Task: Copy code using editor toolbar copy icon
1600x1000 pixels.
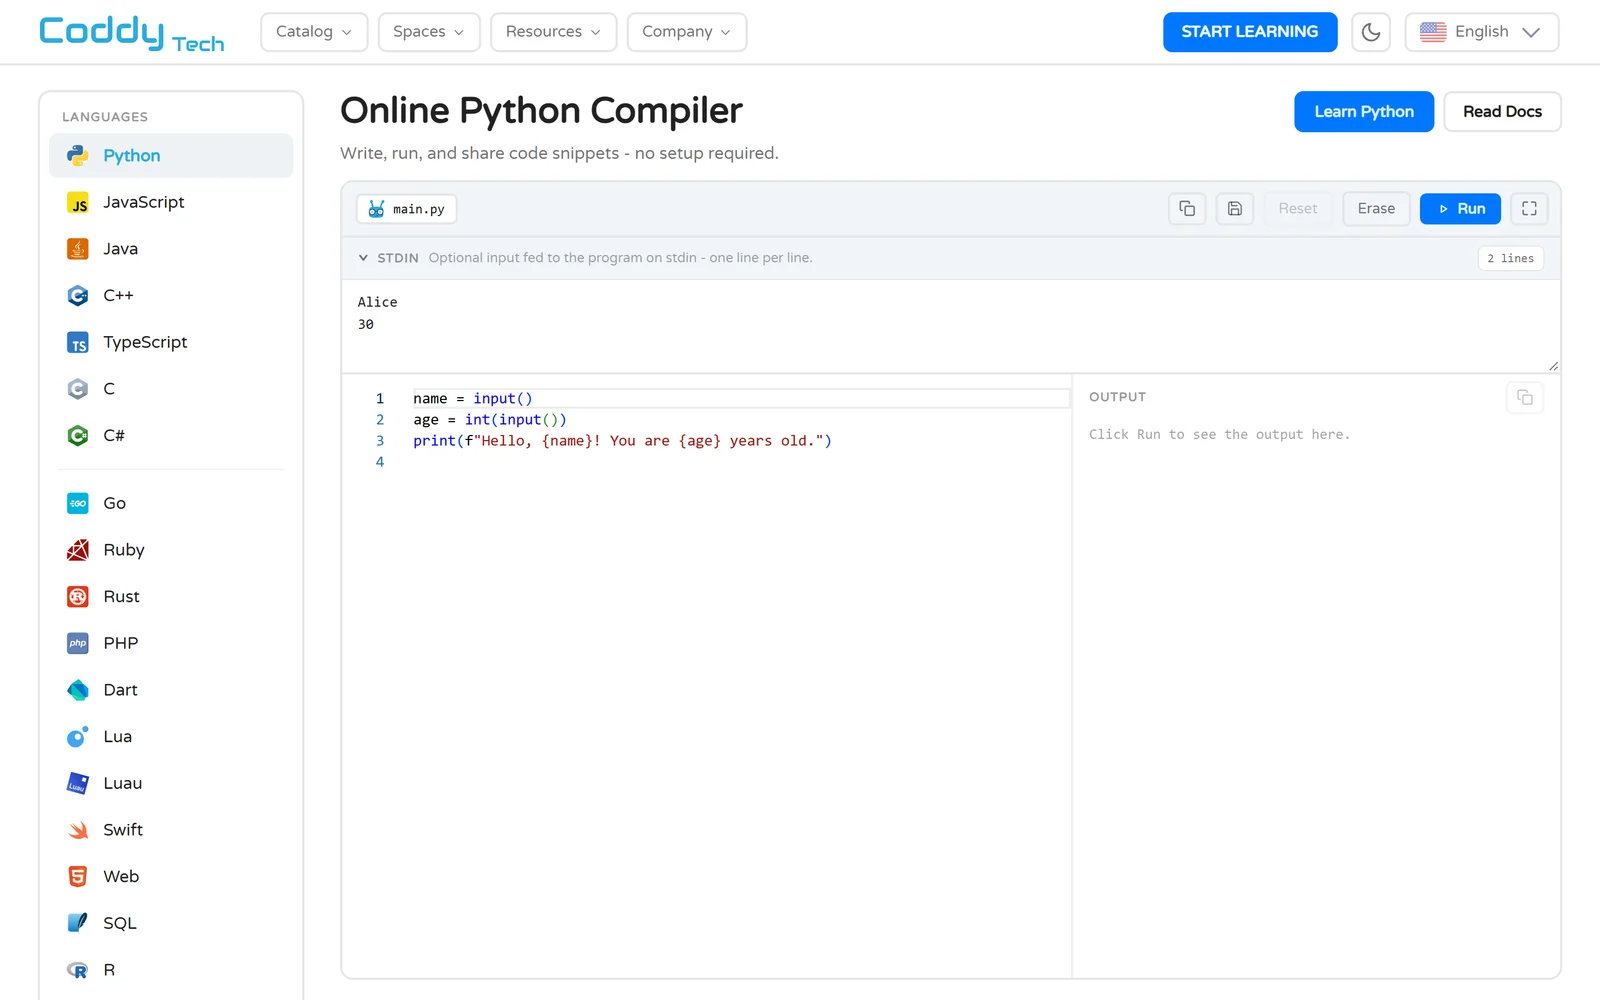Action: coord(1187,209)
